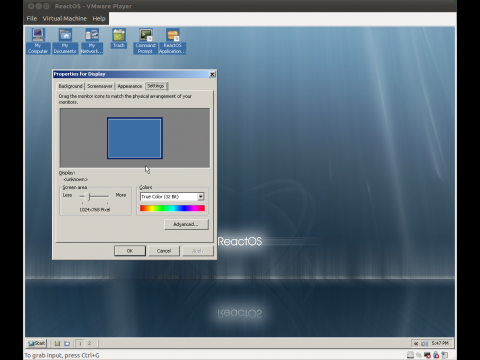Open the Virtual Machine menu

click(x=65, y=19)
